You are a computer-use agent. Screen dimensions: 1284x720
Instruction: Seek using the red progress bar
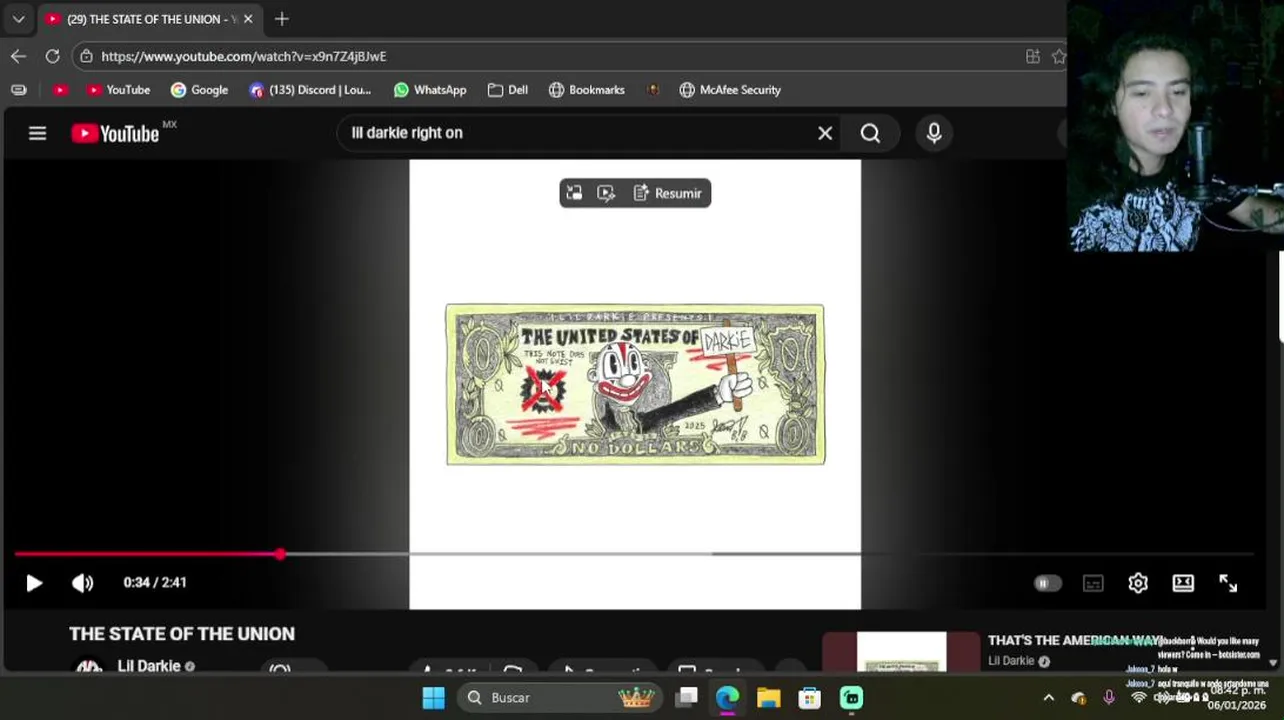click(x=147, y=553)
